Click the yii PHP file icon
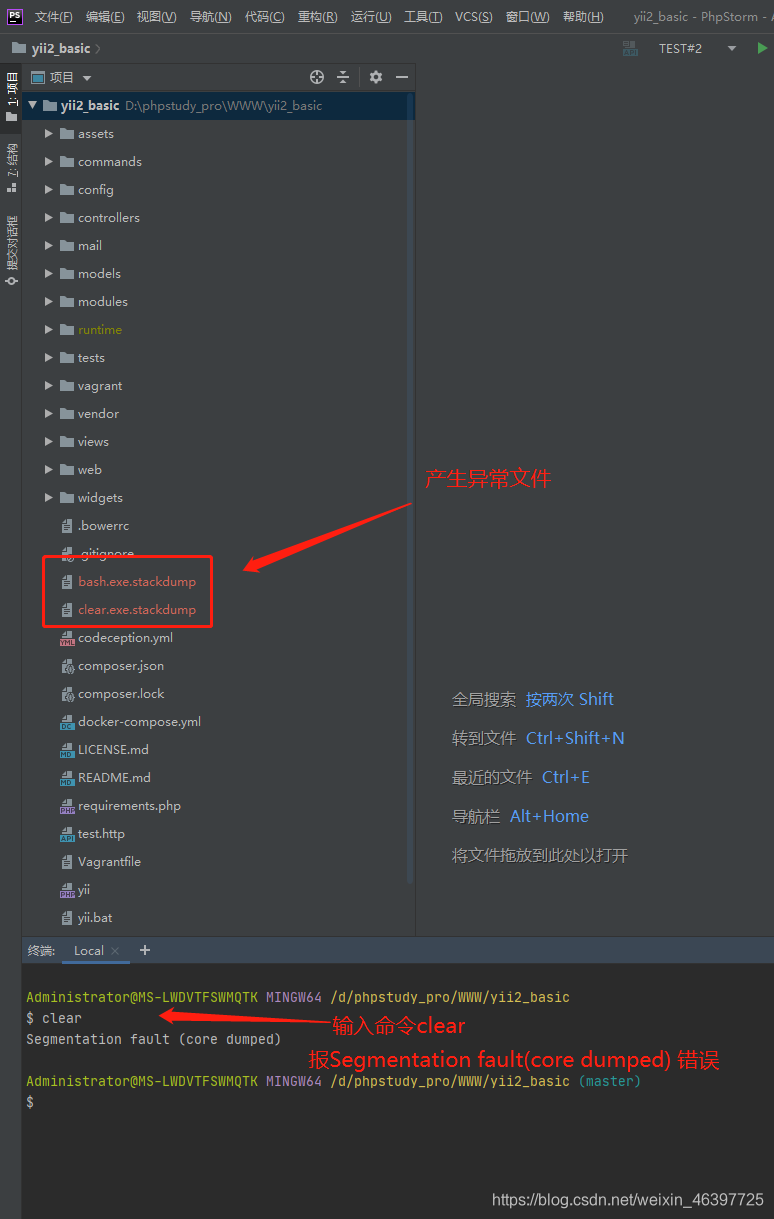The image size is (774, 1219). click(67, 890)
